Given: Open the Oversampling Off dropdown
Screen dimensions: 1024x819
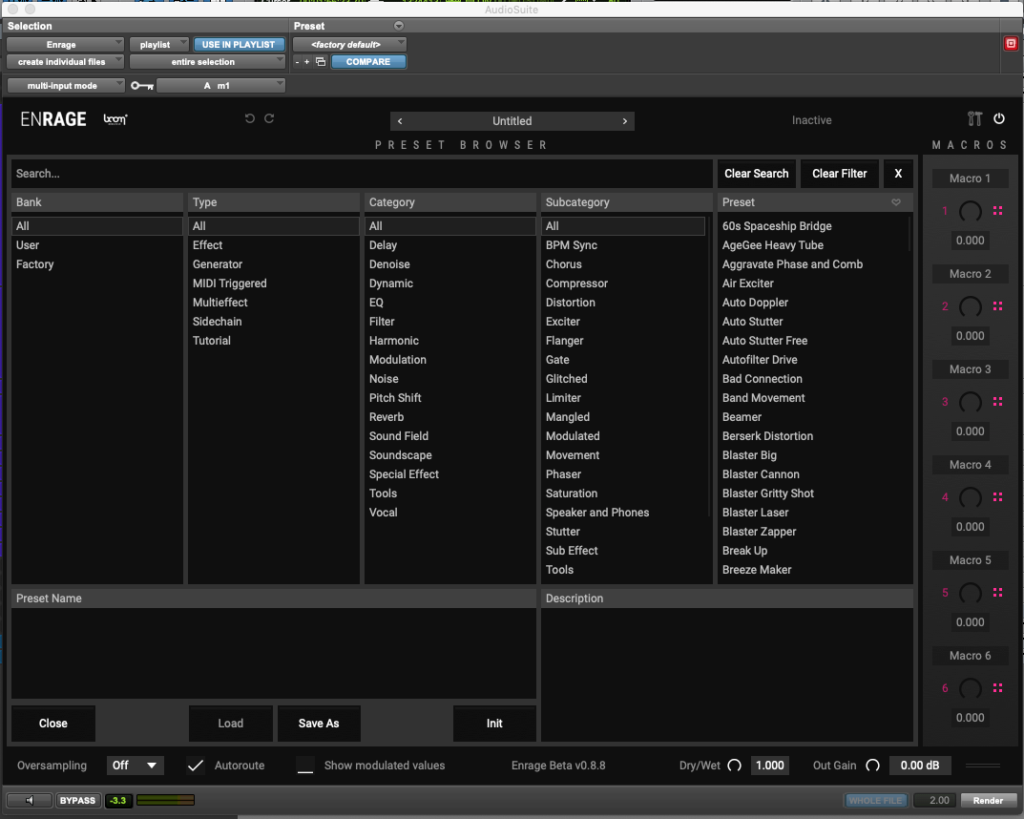Looking at the screenshot, I should [x=135, y=765].
